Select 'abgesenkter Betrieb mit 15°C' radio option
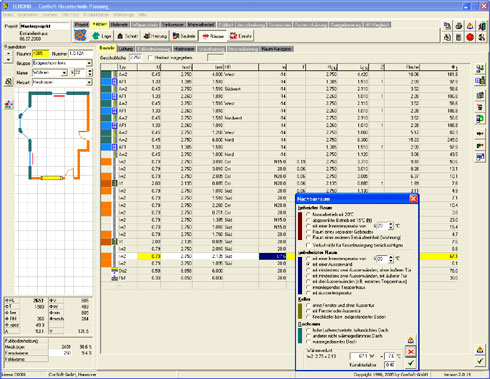 [309, 220]
